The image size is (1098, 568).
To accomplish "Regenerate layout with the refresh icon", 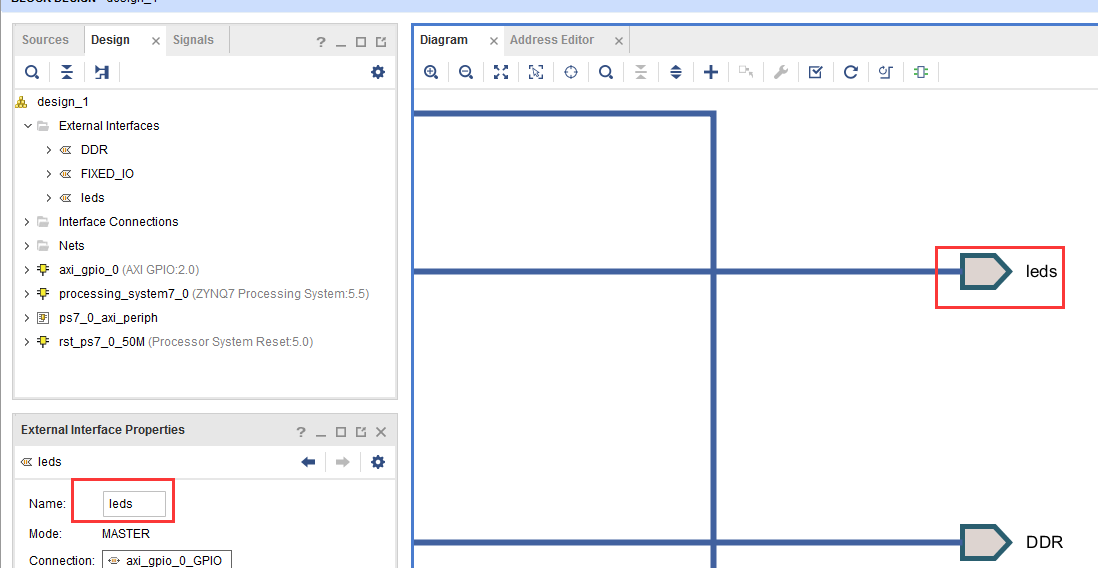I will [850, 72].
